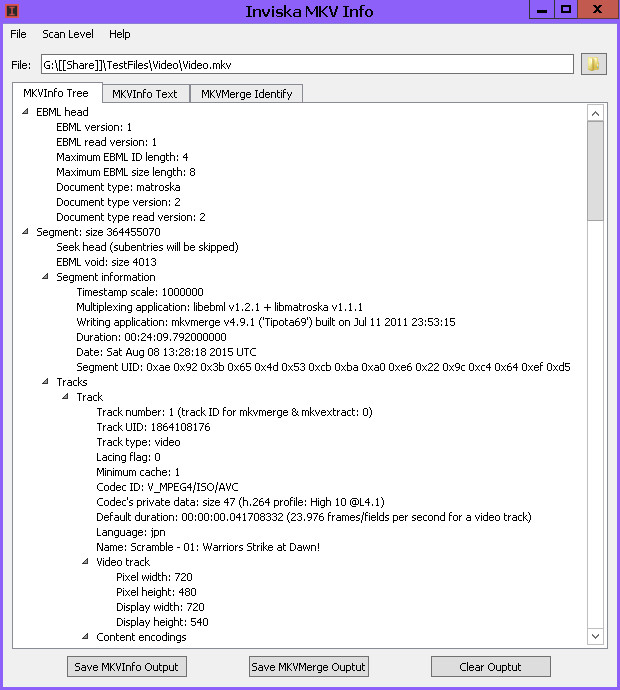Image resolution: width=620 pixels, height=690 pixels.
Task: Select the 'EBML read version: 1' row
Action: coord(106,142)
